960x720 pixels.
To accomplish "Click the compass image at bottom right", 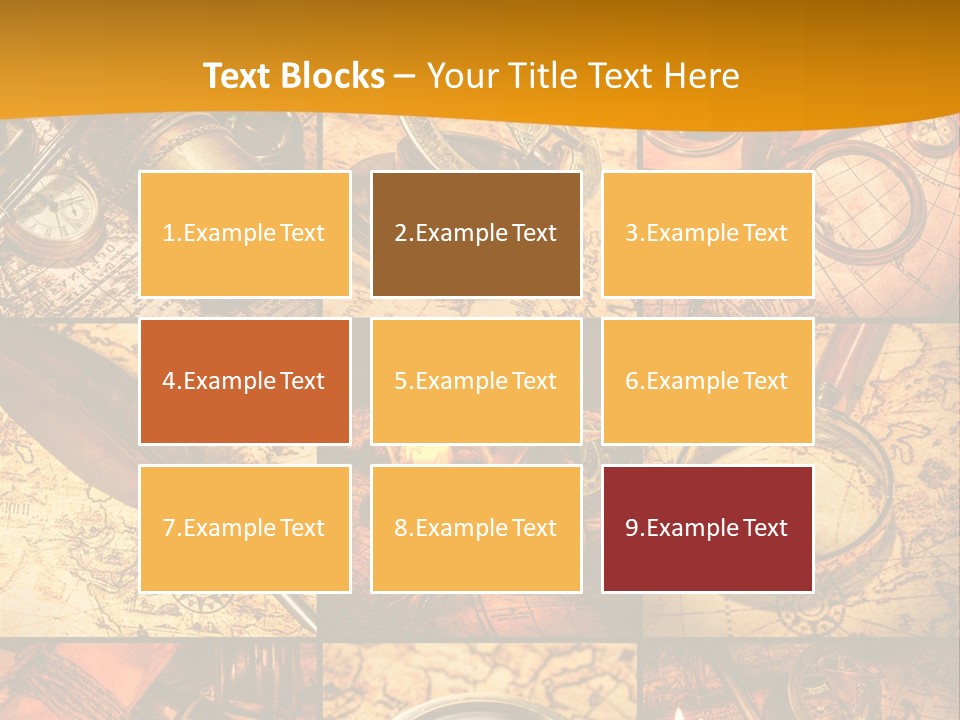I will (x=827, y=686).
